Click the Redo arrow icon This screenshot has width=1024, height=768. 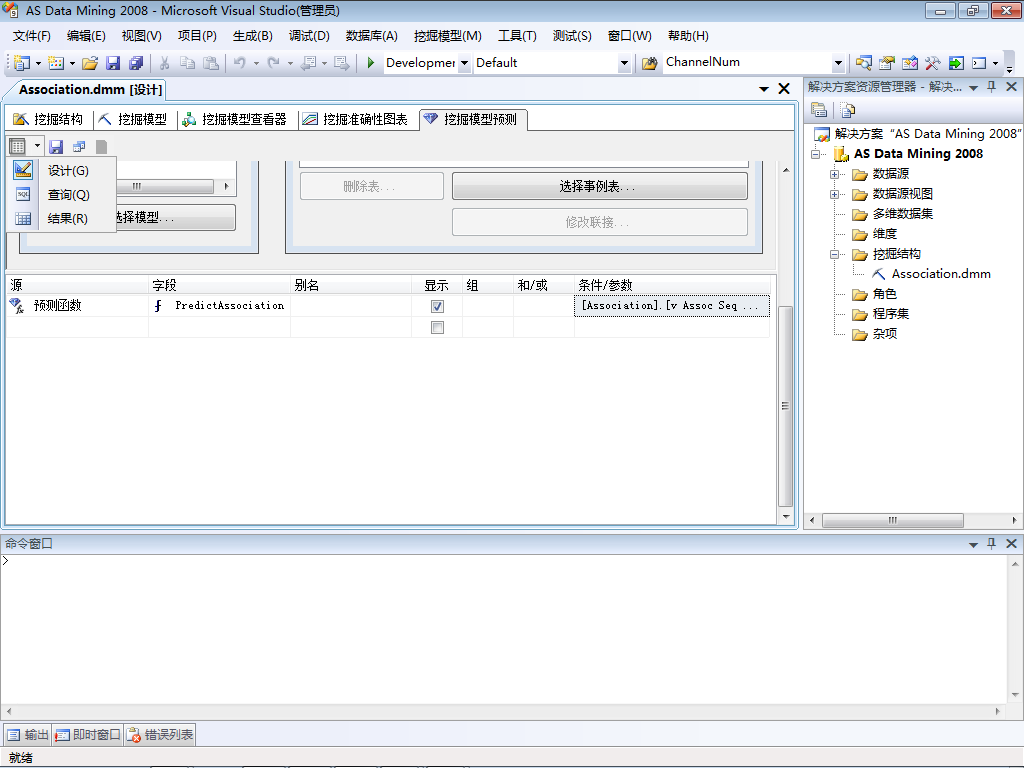coord(274,63)
